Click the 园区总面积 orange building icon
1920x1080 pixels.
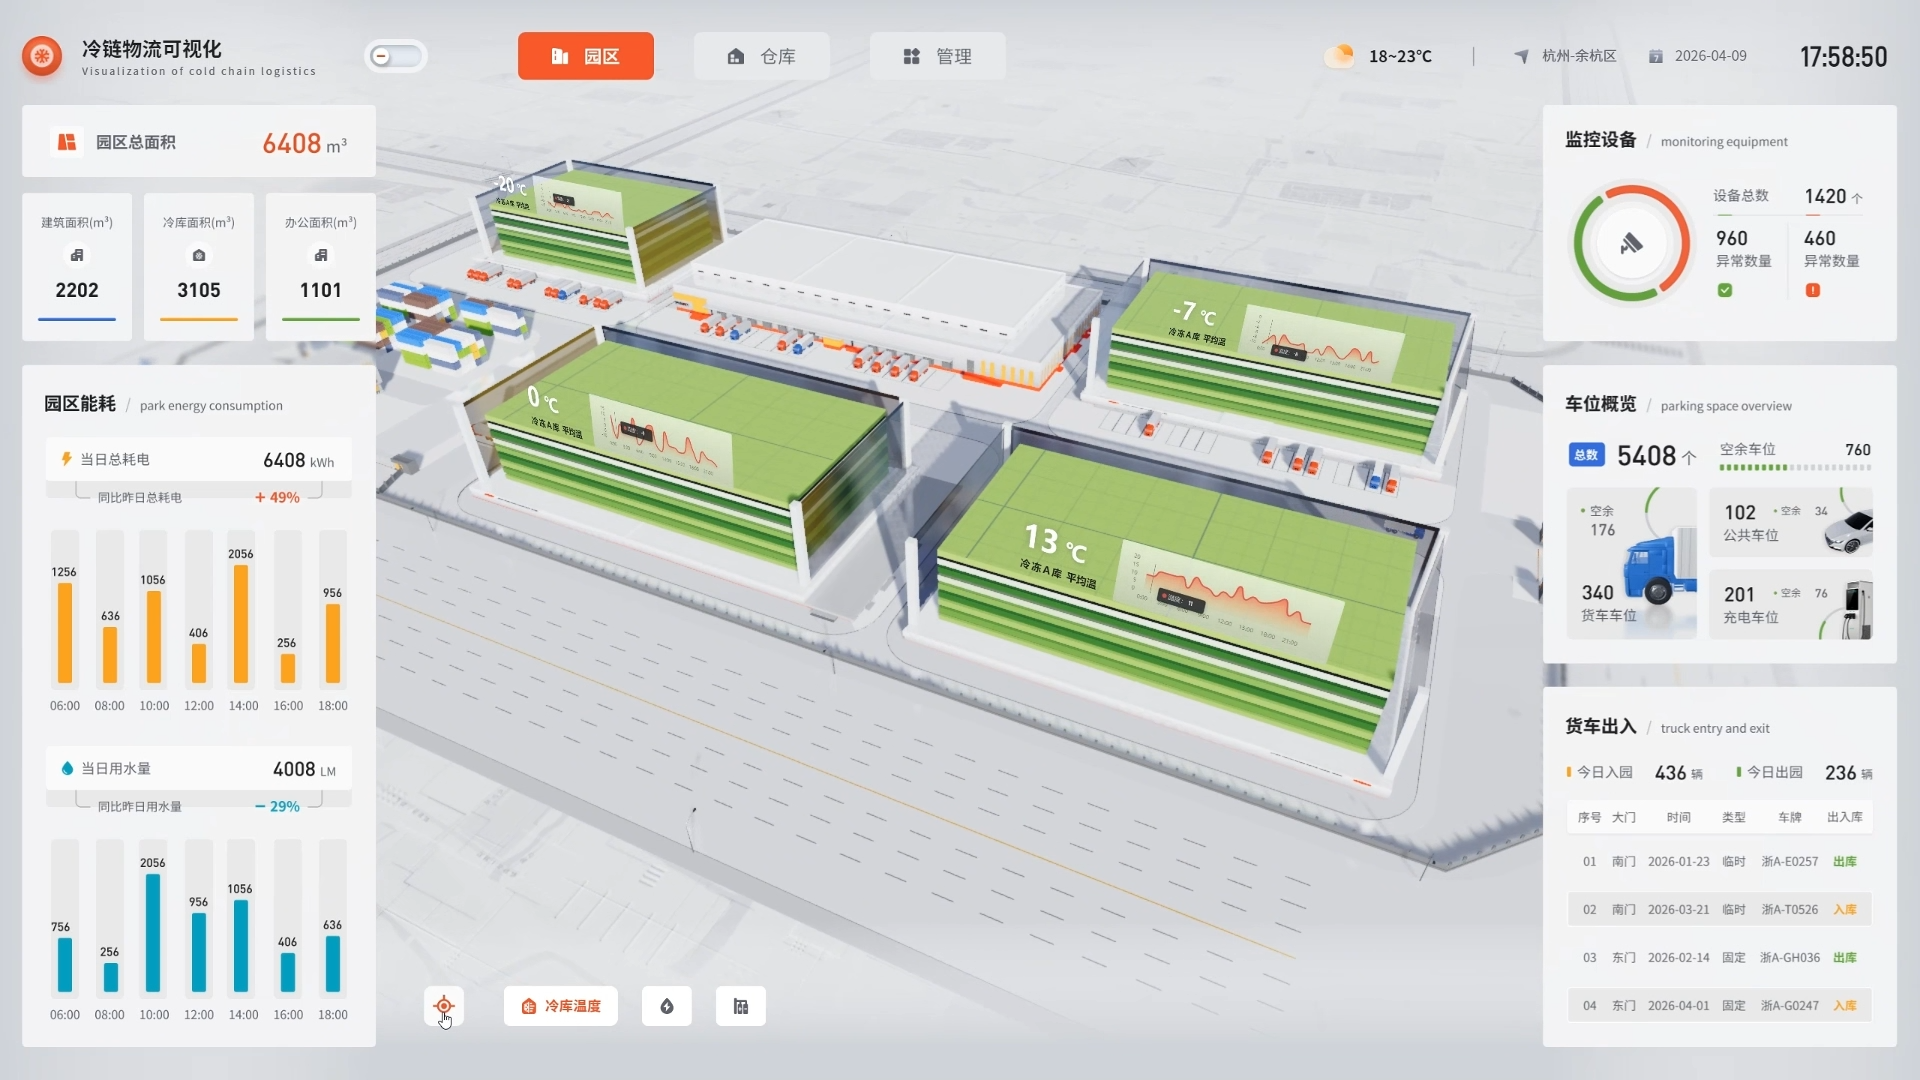coord(67,142)
